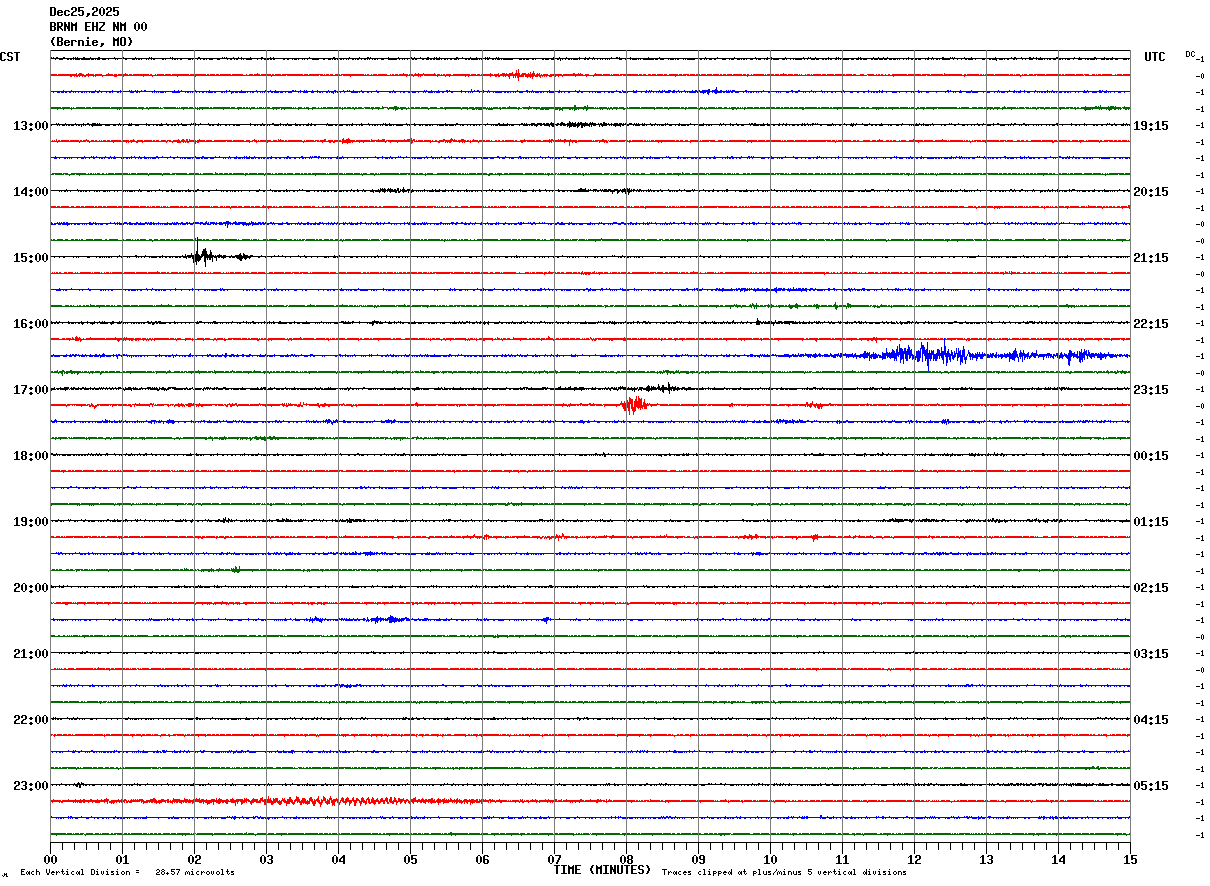Click the 03:15 UTC time label
The image size is (1210, 886).
click(x=1151, y=654)
